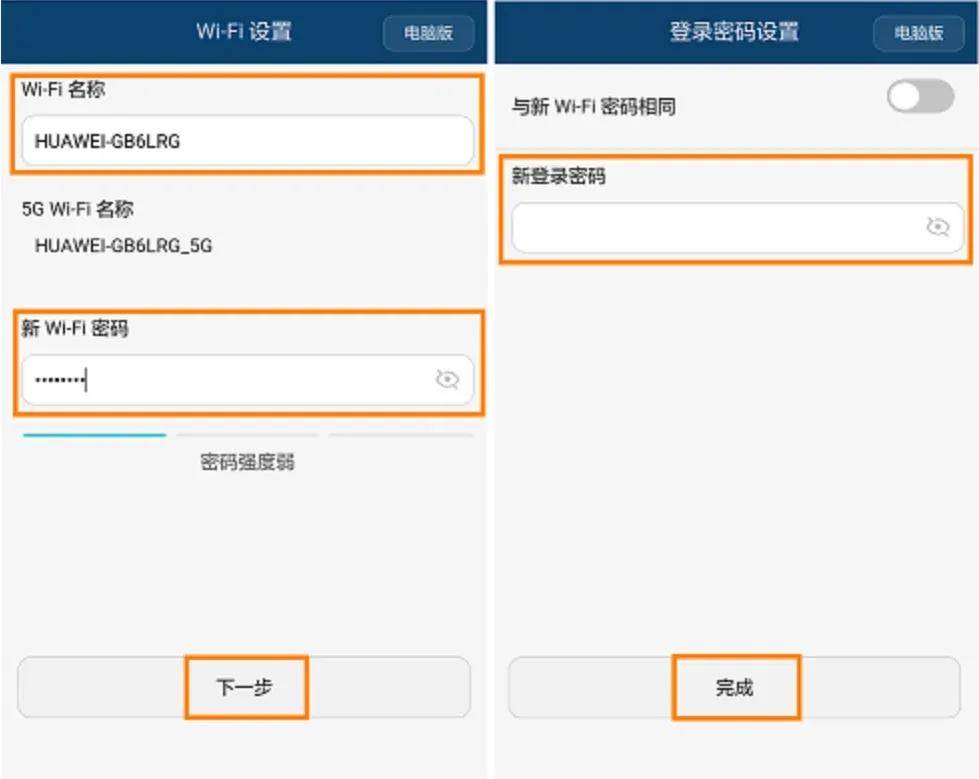Show the new Wi-Fi password via eye icon

(447, 379)
